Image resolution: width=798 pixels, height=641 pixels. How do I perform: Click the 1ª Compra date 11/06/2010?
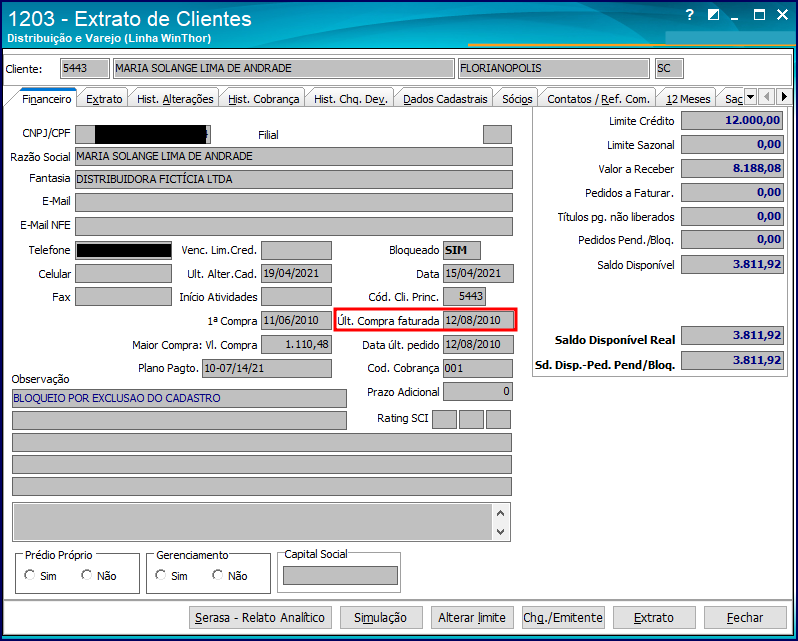296,320
